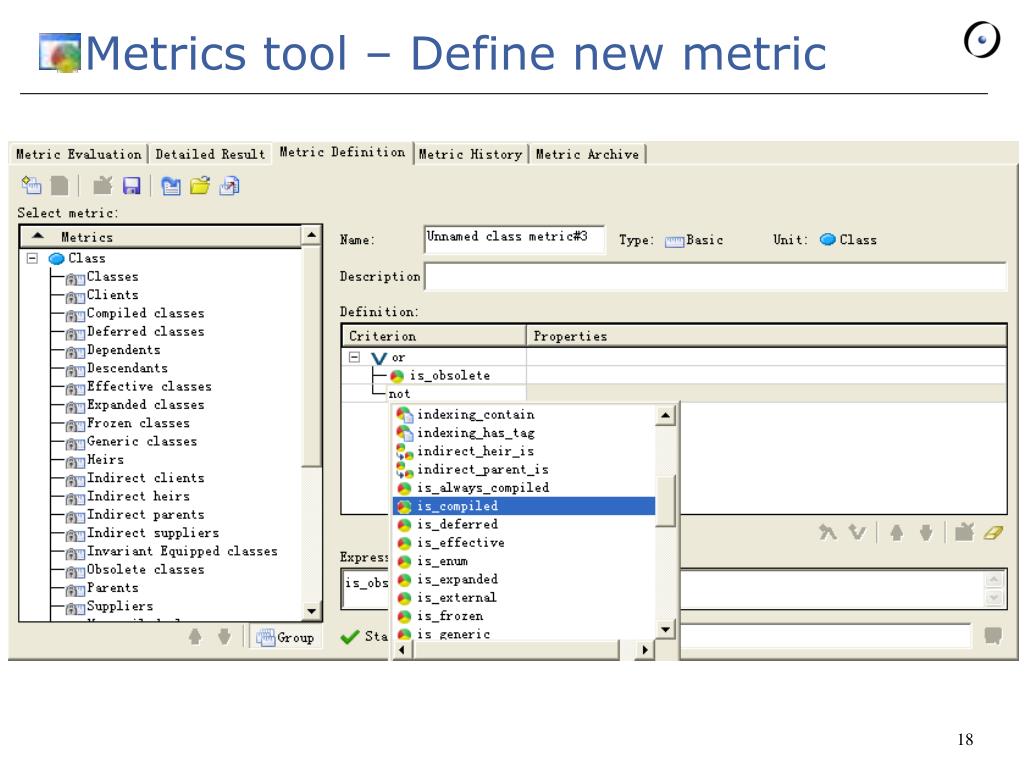
Task: Click the green check status icon
Action: pos(350,636)
